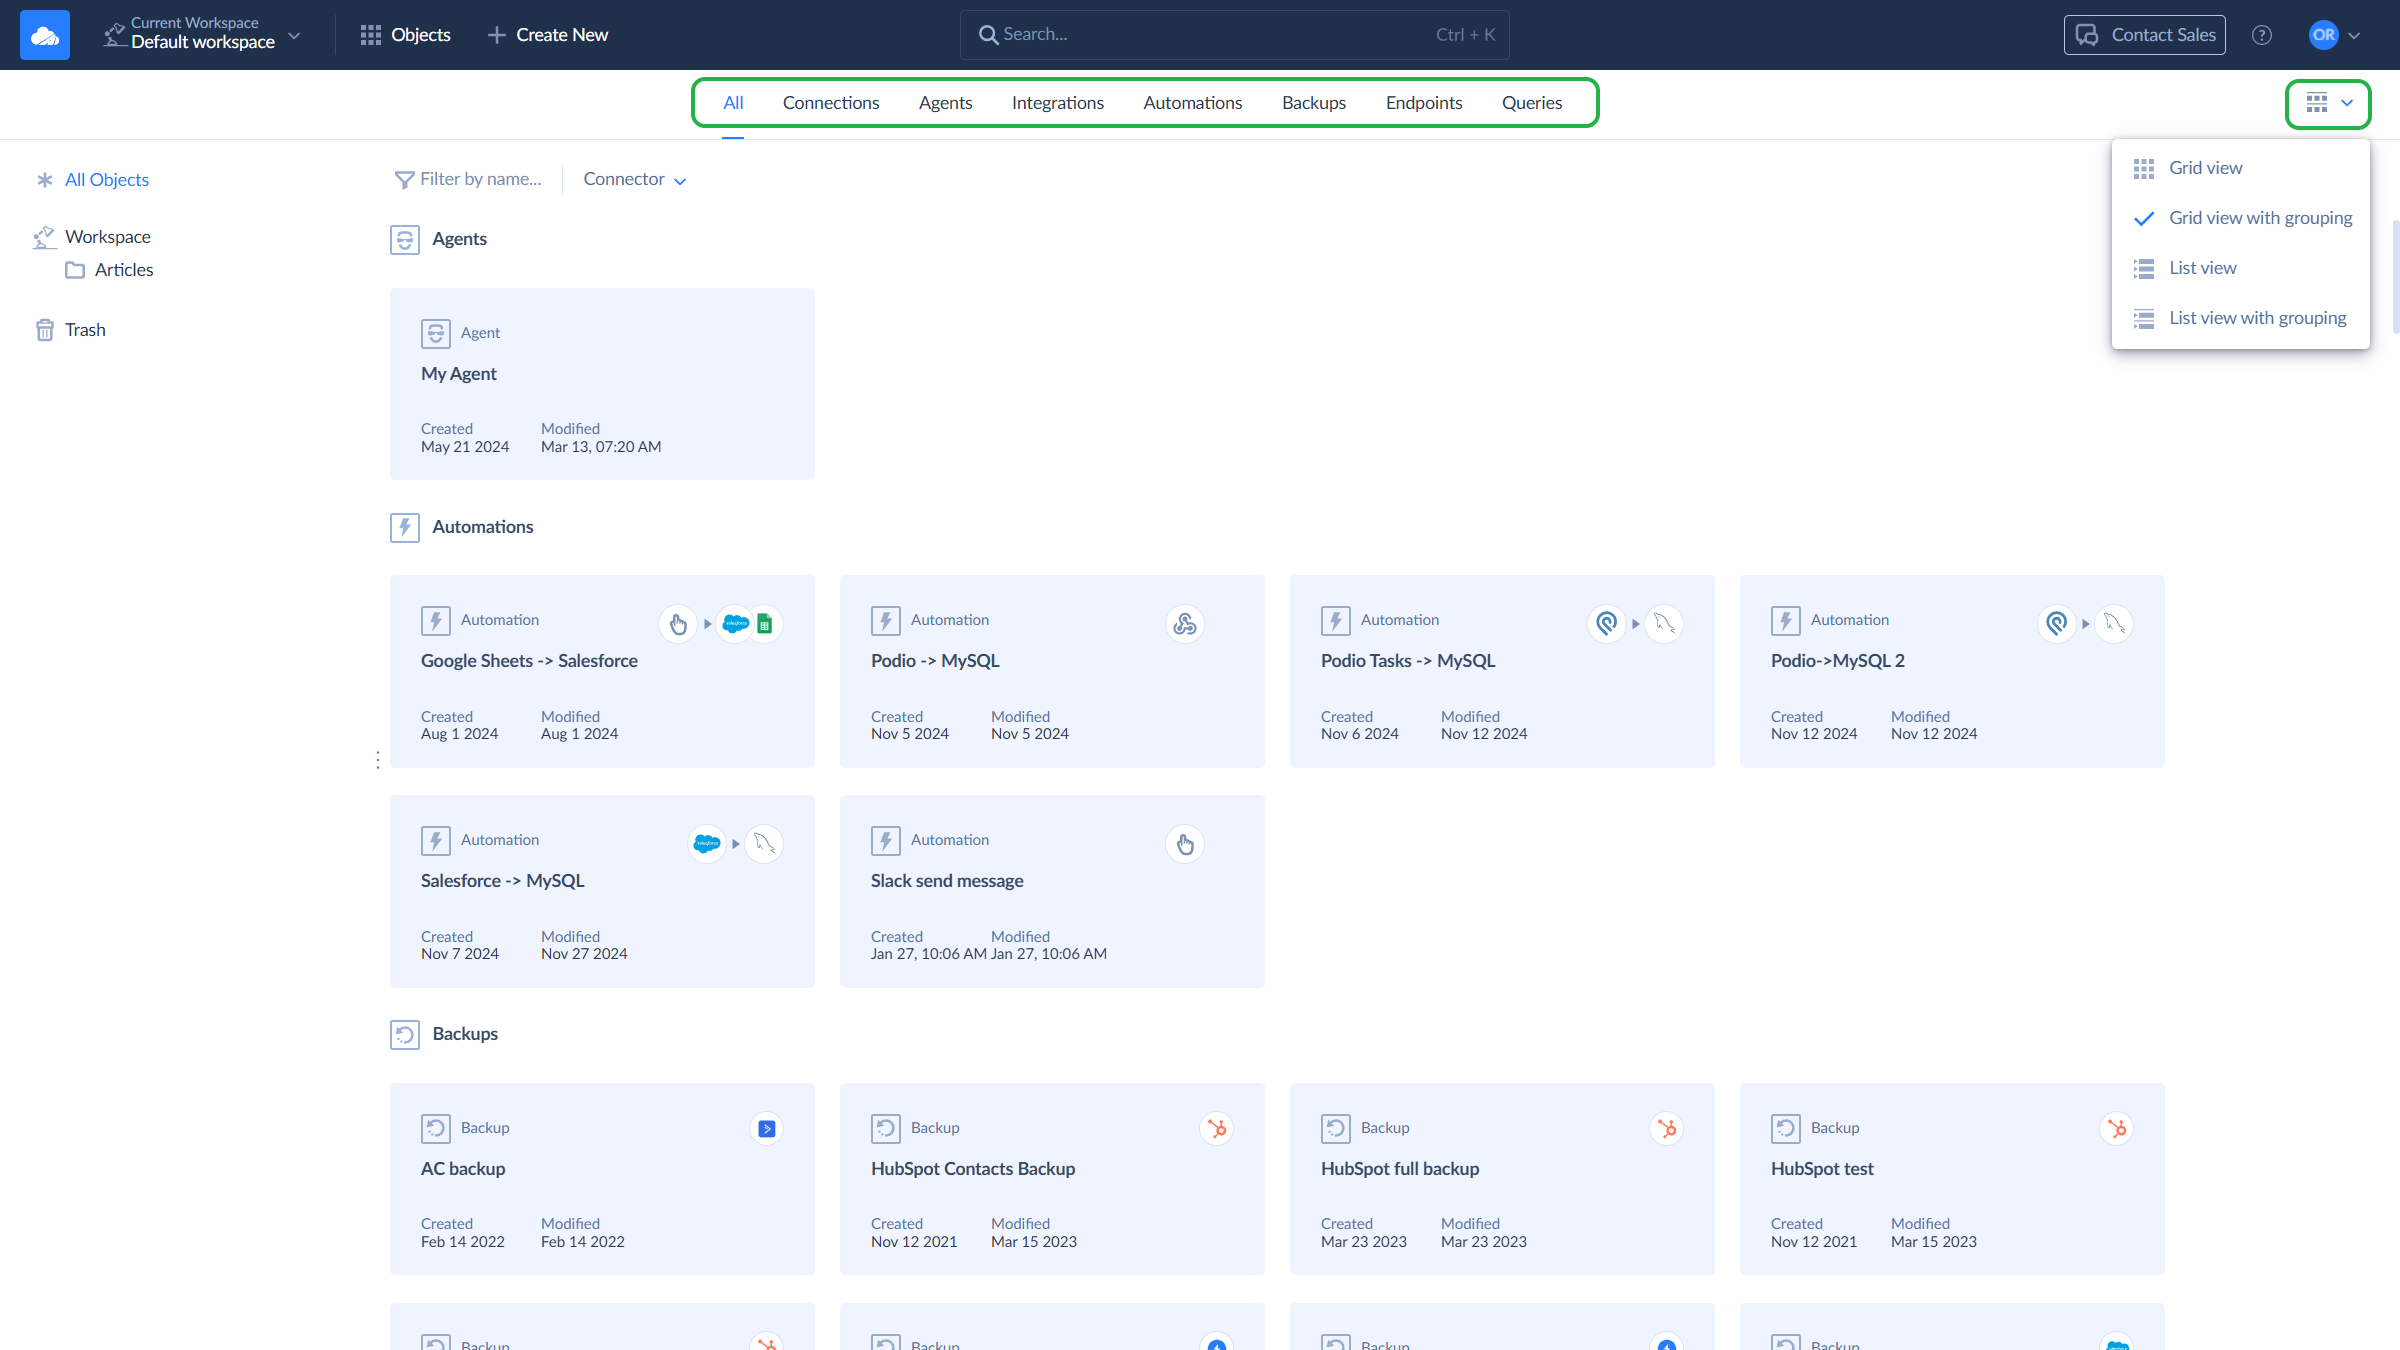The image size is (2400, 1350).
Task: Click the Backups section header icon
Action: pos(405,1035)
